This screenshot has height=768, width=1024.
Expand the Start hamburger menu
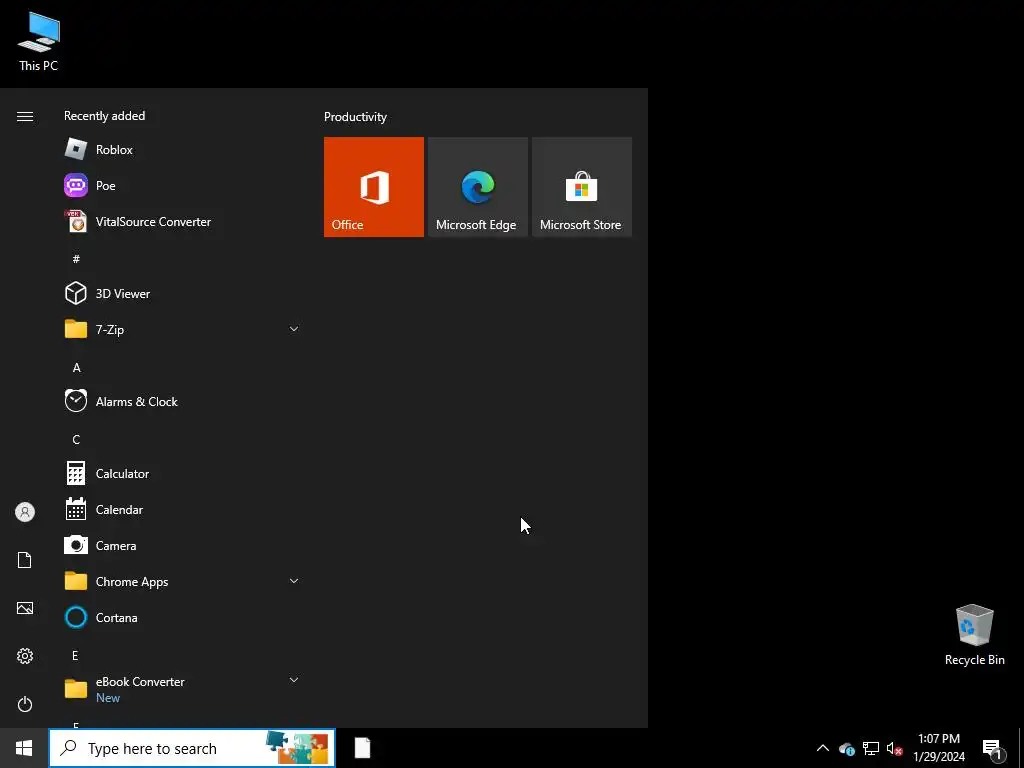point(25,116)
